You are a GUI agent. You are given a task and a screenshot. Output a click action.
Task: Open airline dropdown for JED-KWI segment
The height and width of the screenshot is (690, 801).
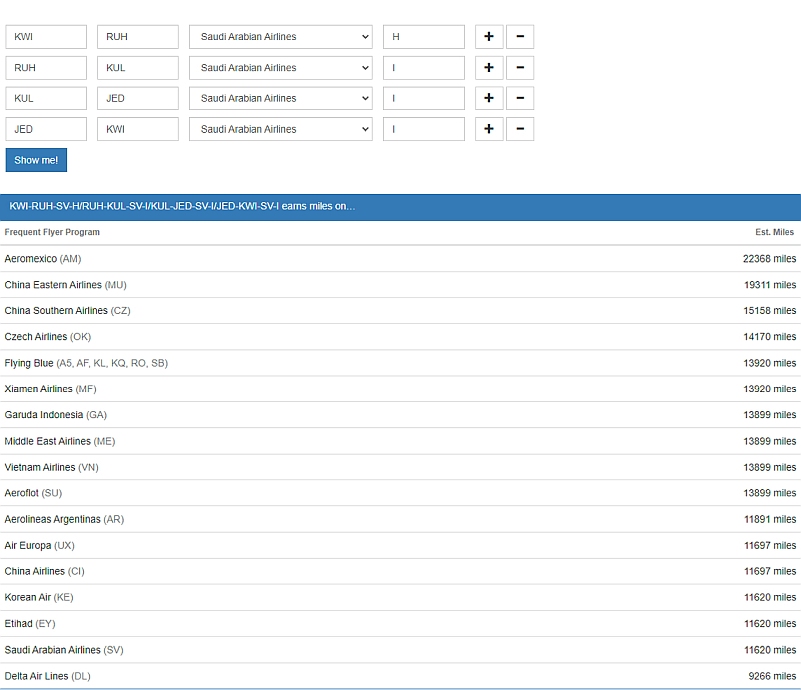[x=281, y=129]
